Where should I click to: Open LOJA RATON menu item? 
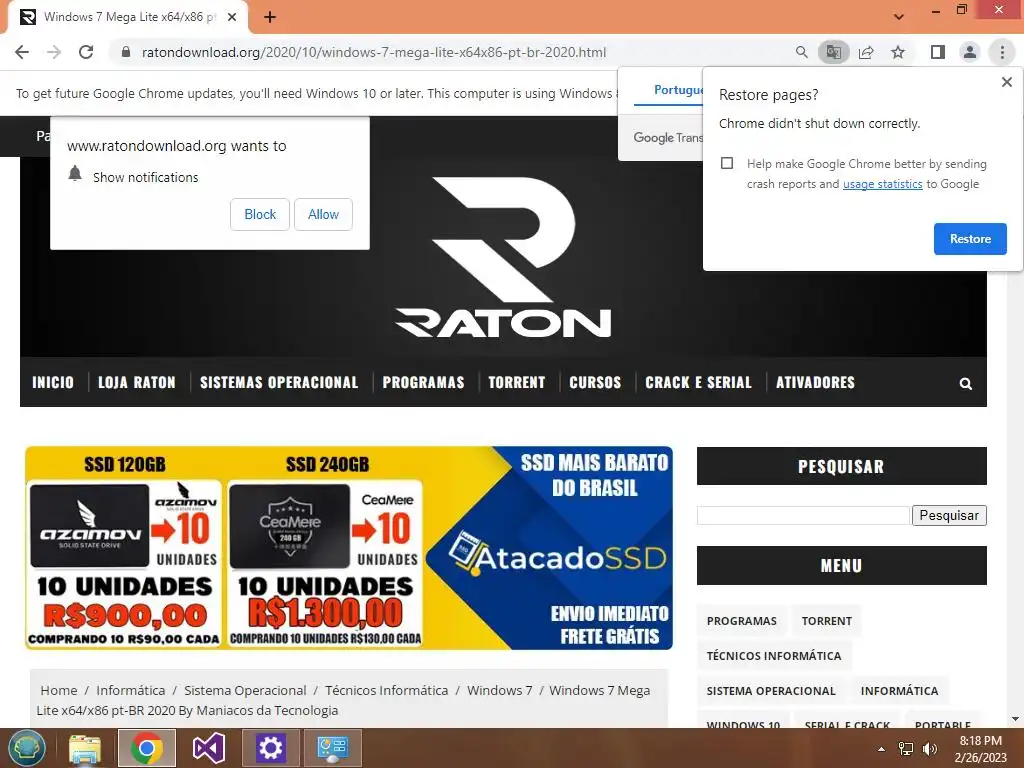[136, 383]
